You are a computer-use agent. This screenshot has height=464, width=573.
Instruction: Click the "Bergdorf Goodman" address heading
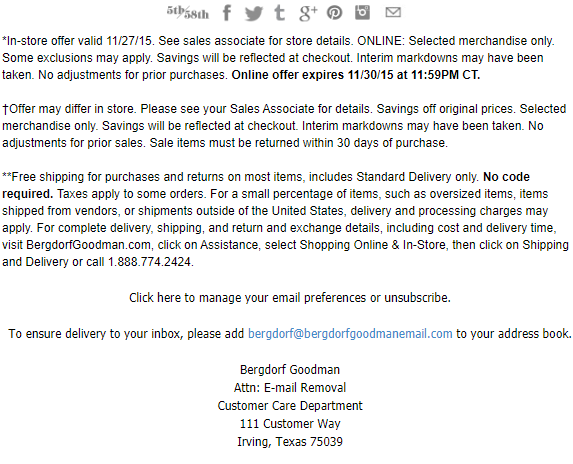(290, 370)
